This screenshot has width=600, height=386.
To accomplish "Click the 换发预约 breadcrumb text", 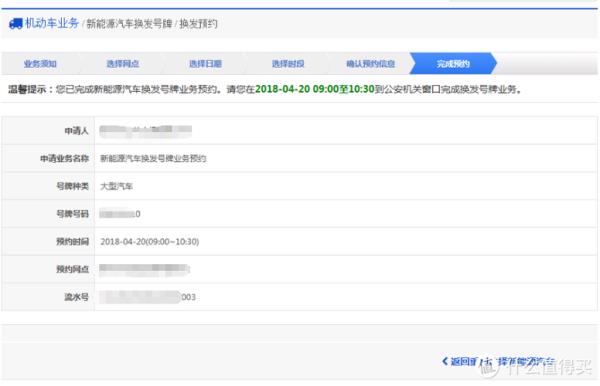I will 198,24.
